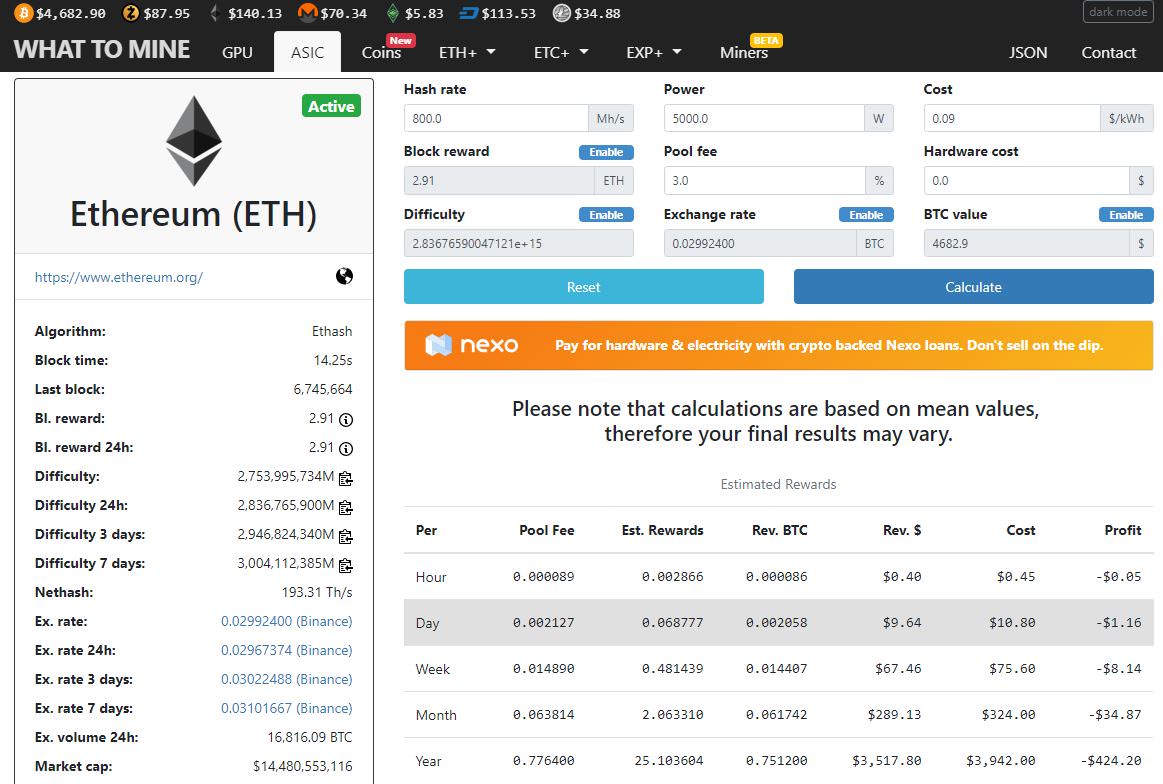The image size is (1163, 784).
Task: Click the Week row revenue value $67.46
Action: (x=898, y=668)
